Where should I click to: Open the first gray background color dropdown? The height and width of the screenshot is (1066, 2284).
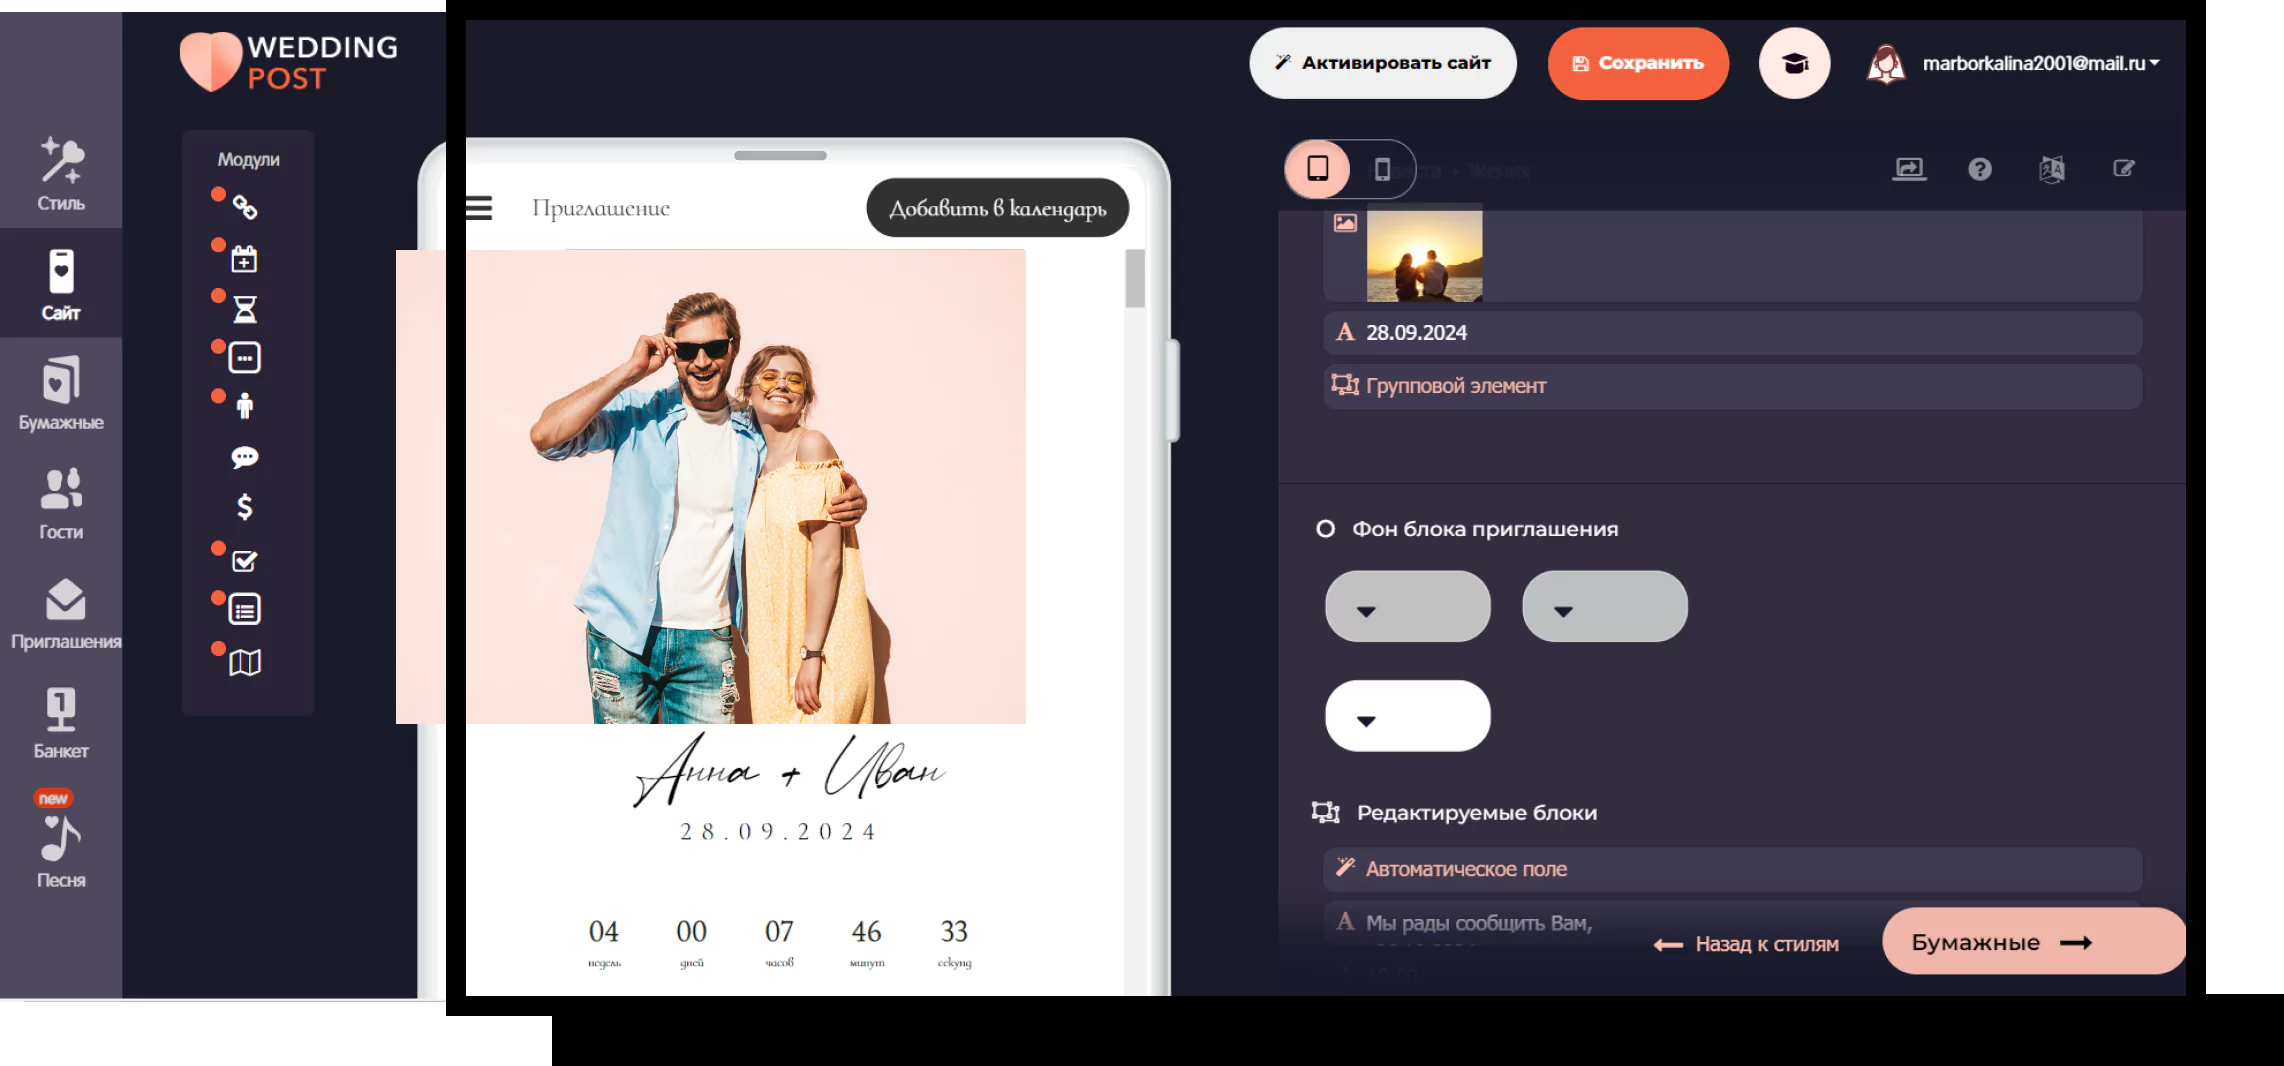tap(1408, 606)
